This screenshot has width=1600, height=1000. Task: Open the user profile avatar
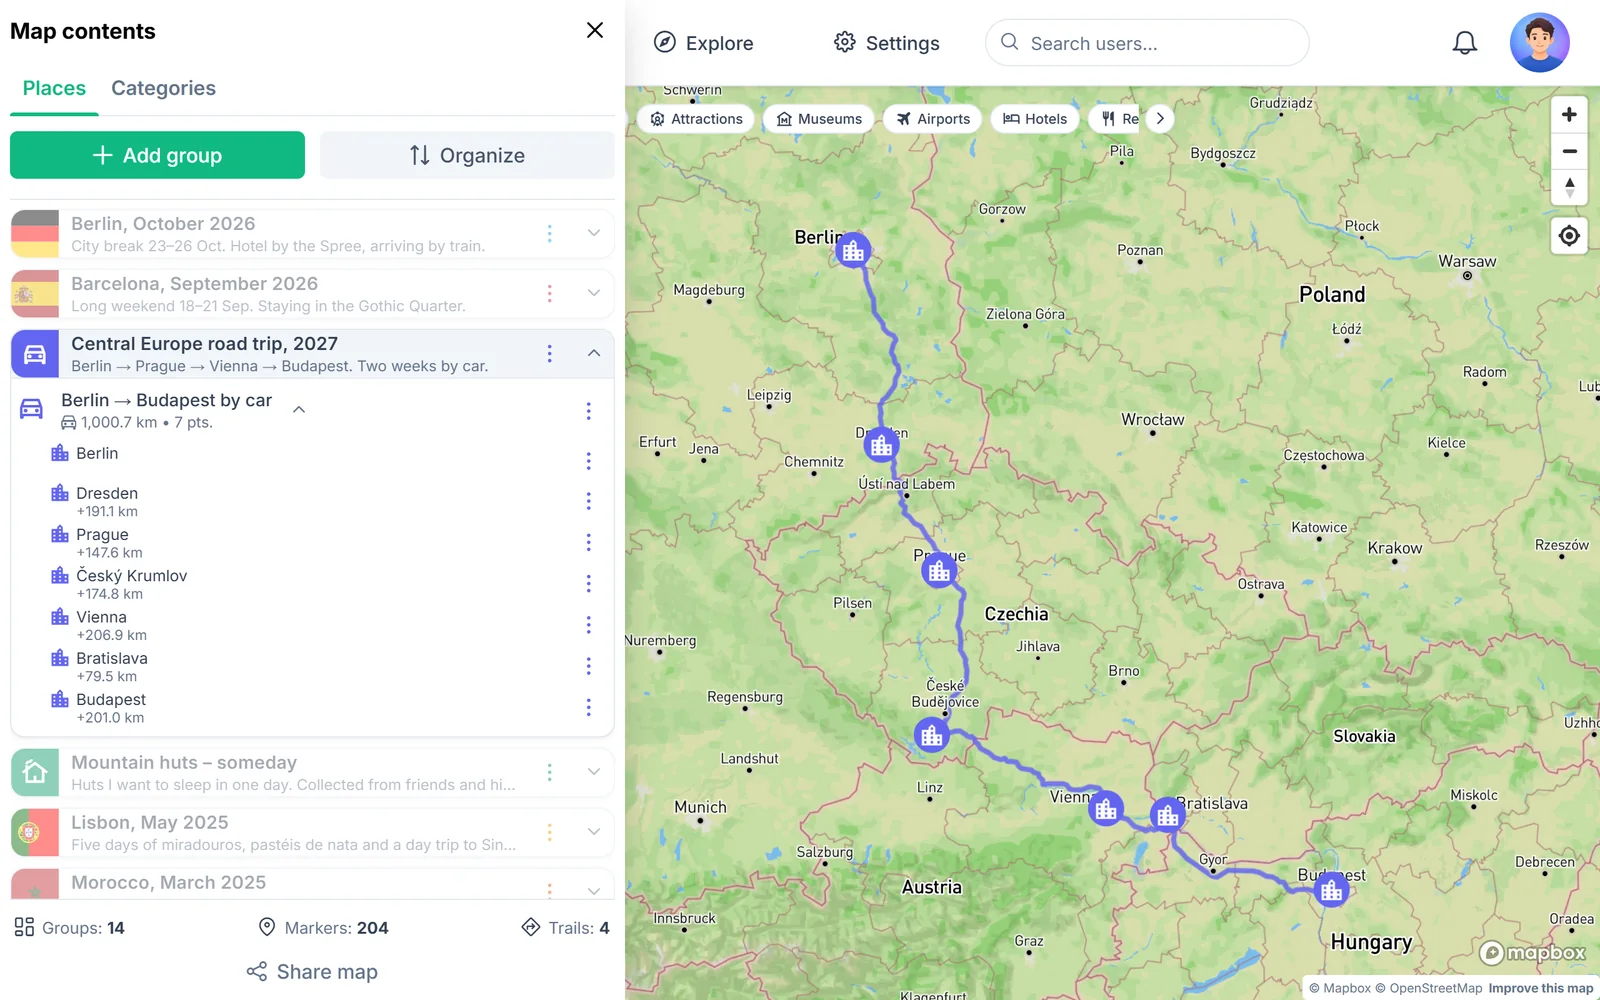[x=1539, y=43]
